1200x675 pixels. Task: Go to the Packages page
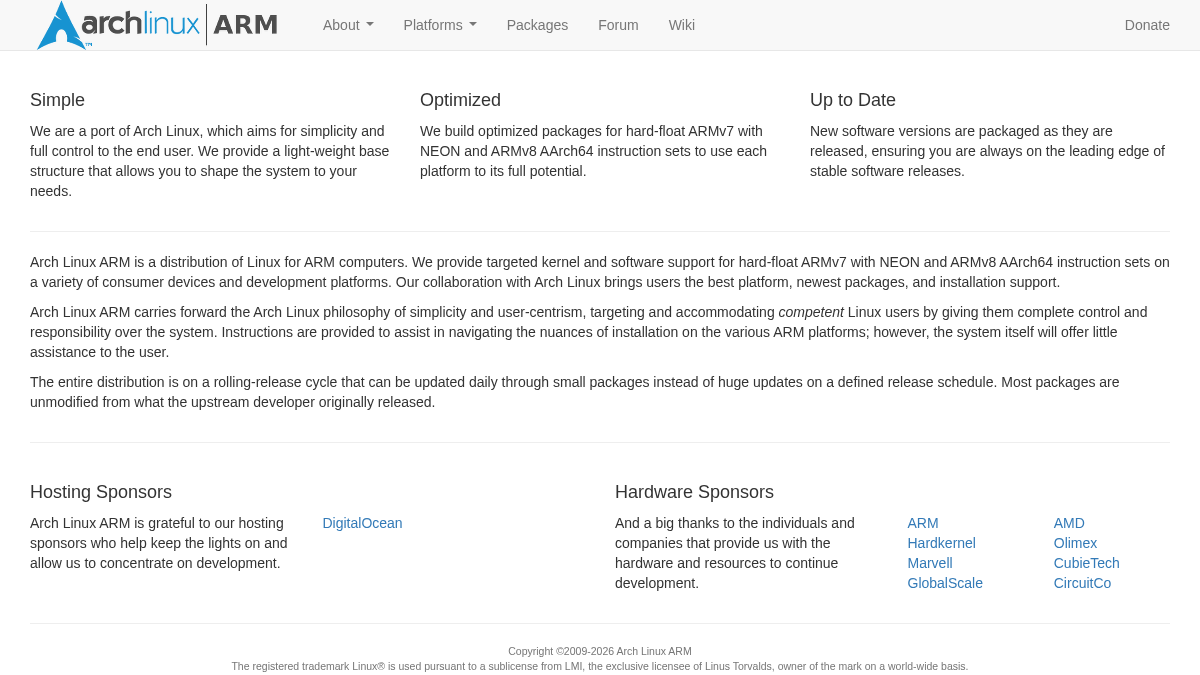pyautogui.click(x=537, y=25)
